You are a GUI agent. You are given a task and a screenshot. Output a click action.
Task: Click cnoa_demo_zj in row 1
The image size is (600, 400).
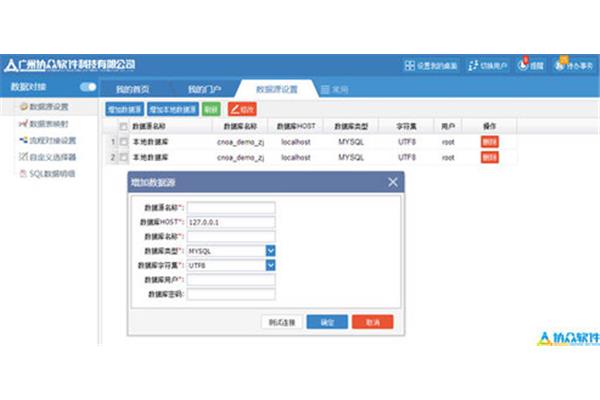[240, 142]
